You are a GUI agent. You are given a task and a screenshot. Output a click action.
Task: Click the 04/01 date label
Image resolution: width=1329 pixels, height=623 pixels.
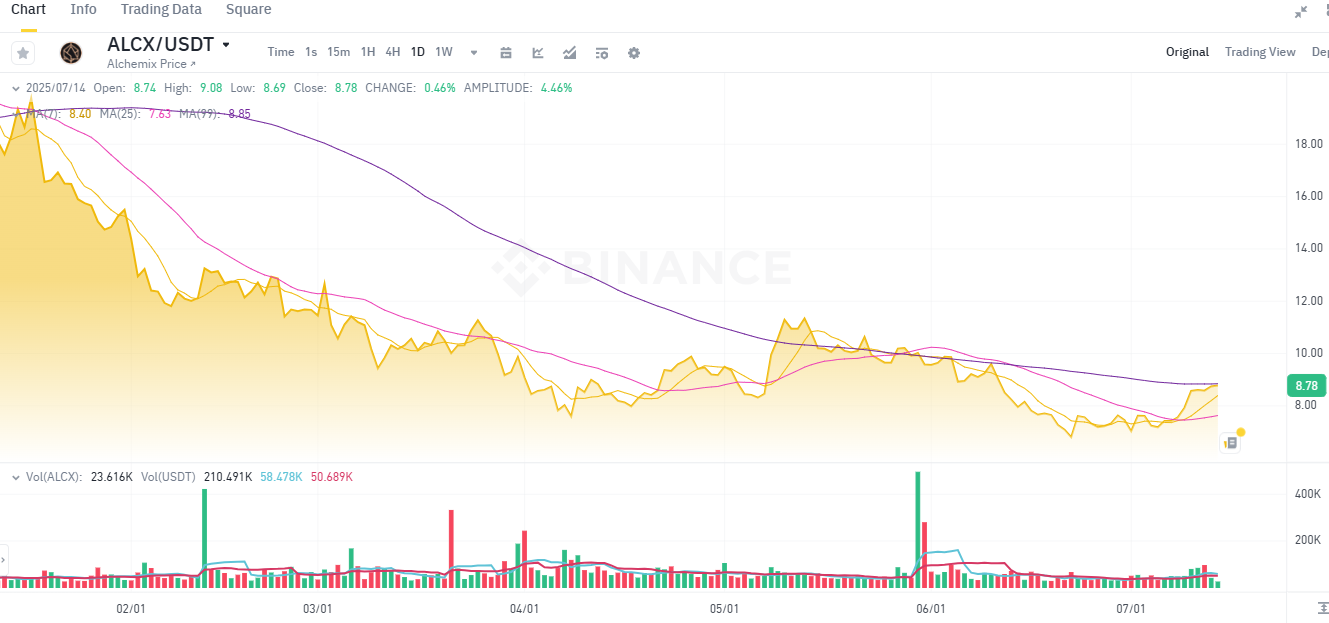pyautogui.click(x=524, y=608)
